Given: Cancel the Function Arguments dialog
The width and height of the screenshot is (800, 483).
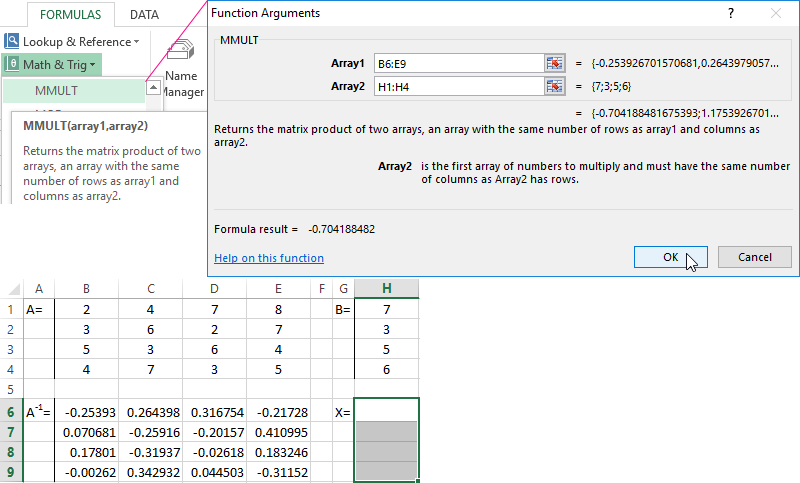Looking at the screenshot, I should tap(754, 257).
